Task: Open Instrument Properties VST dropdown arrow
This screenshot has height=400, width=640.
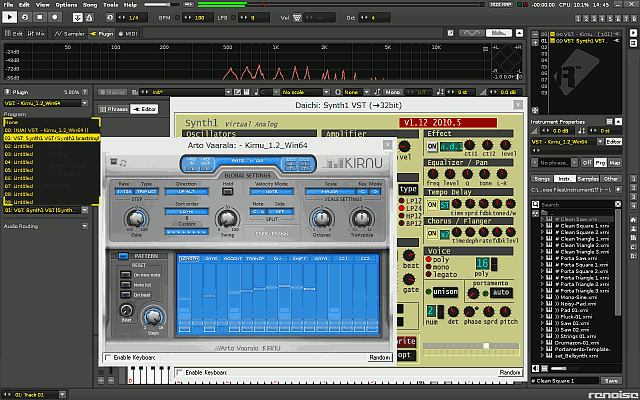Action: [x=600, y=142]
